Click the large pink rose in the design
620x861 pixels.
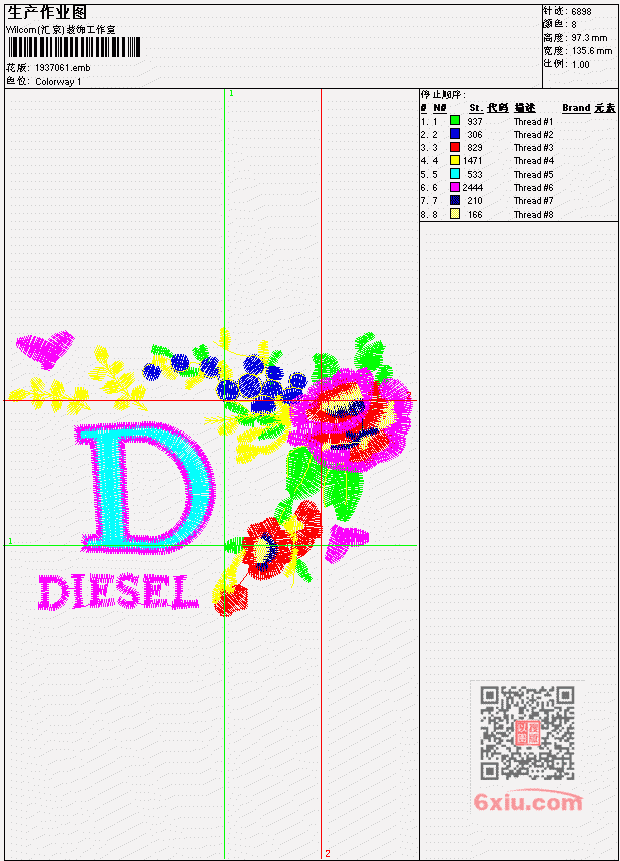pos(351,419)
